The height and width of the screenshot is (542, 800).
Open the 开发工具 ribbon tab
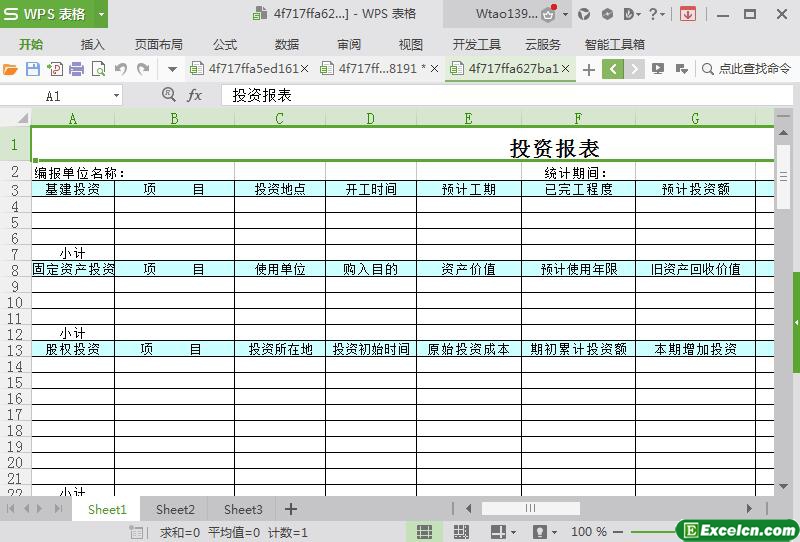pyautogui.click(x=477, y=44)
